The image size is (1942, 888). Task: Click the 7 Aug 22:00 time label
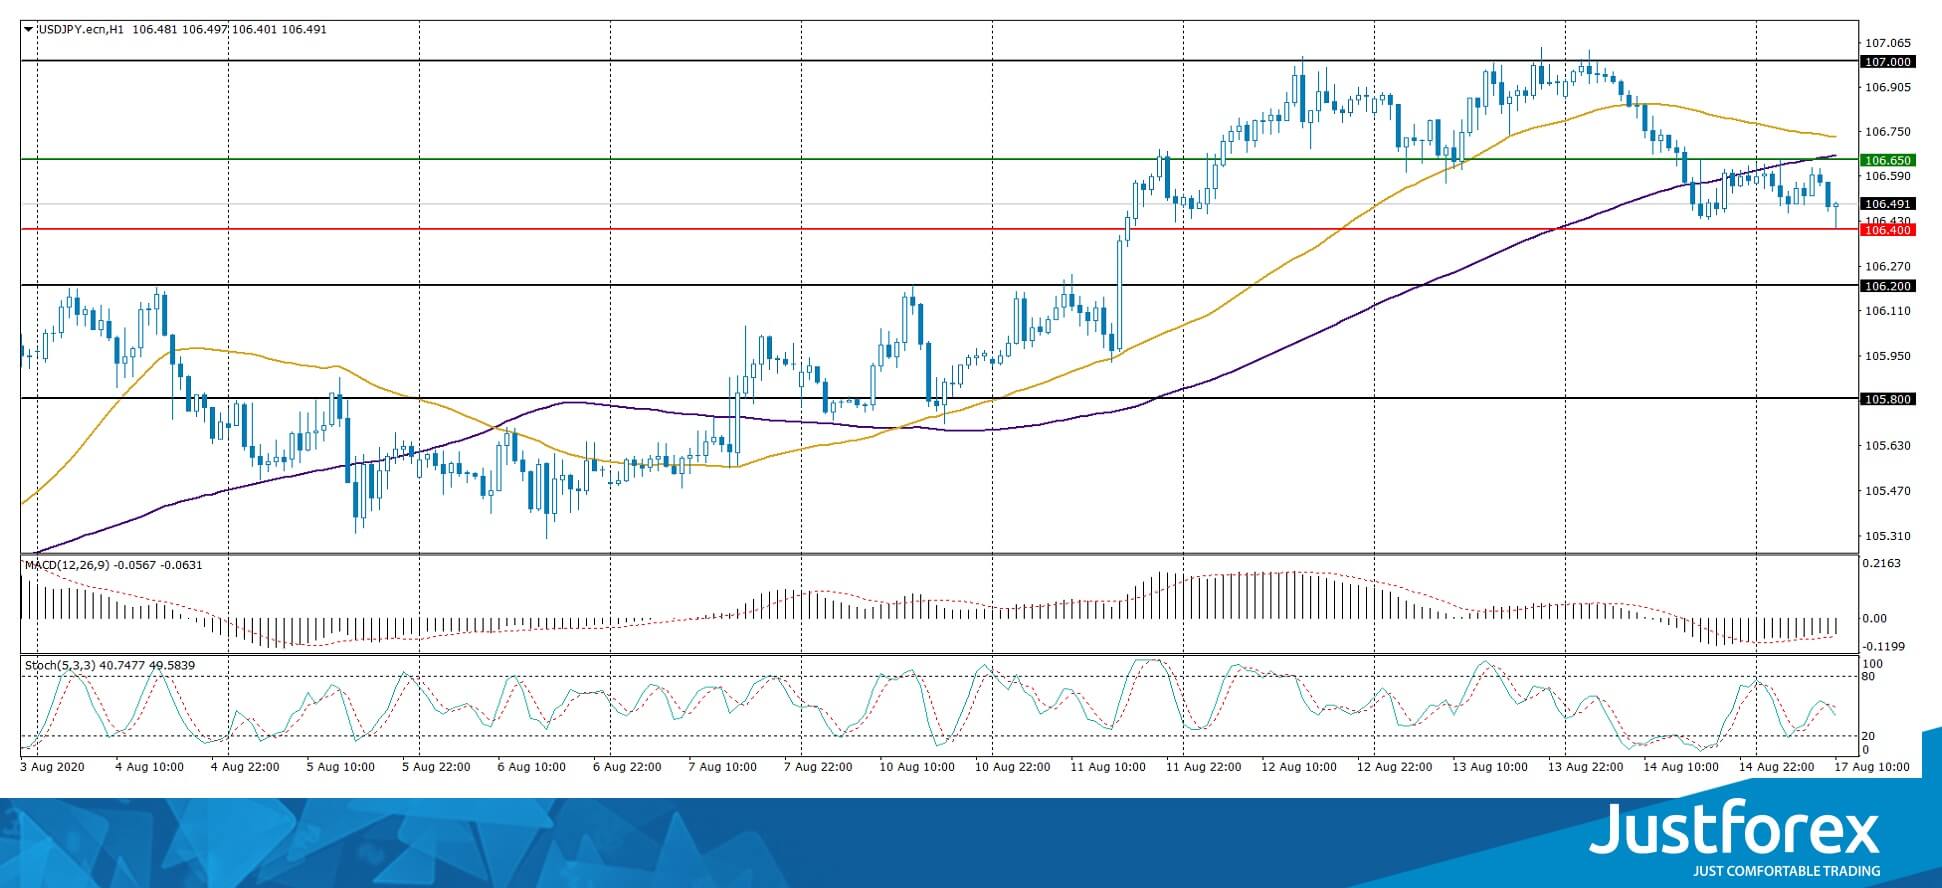coord(818,767)
